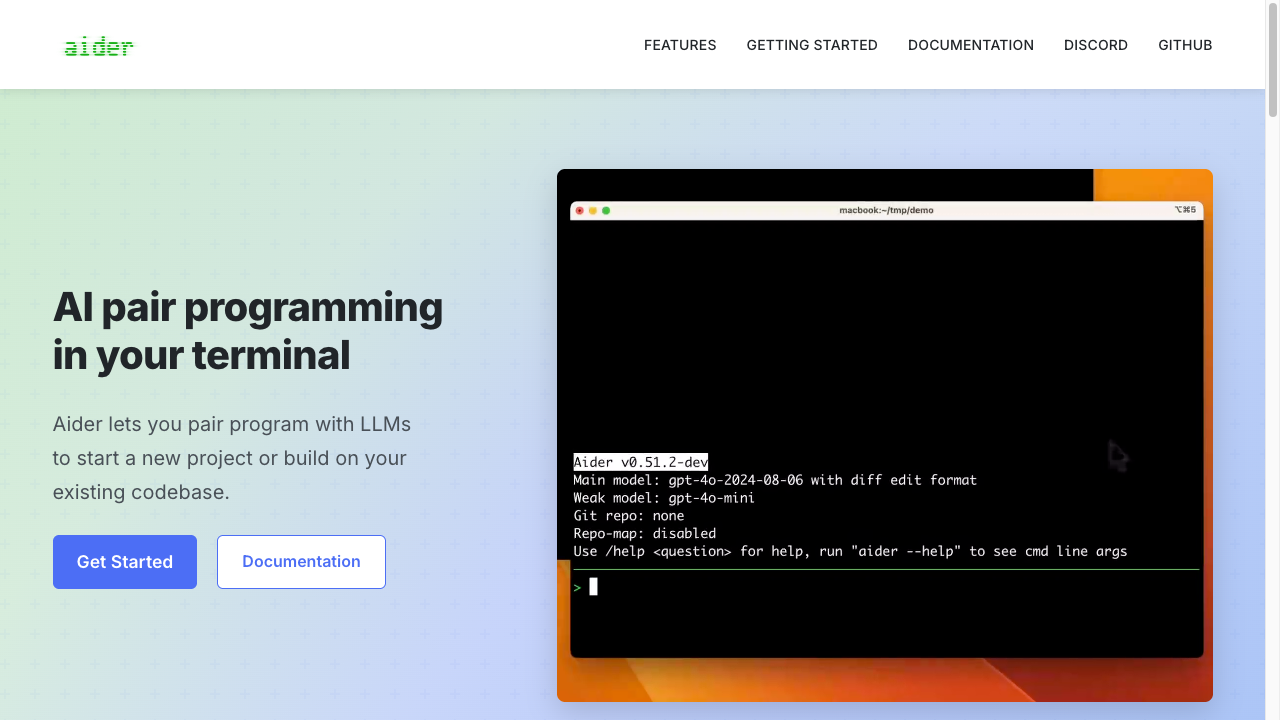Click the page's vertical scrollbar thumb
The height and width of the screenshot is (720, 1280).
(1272, 60)
